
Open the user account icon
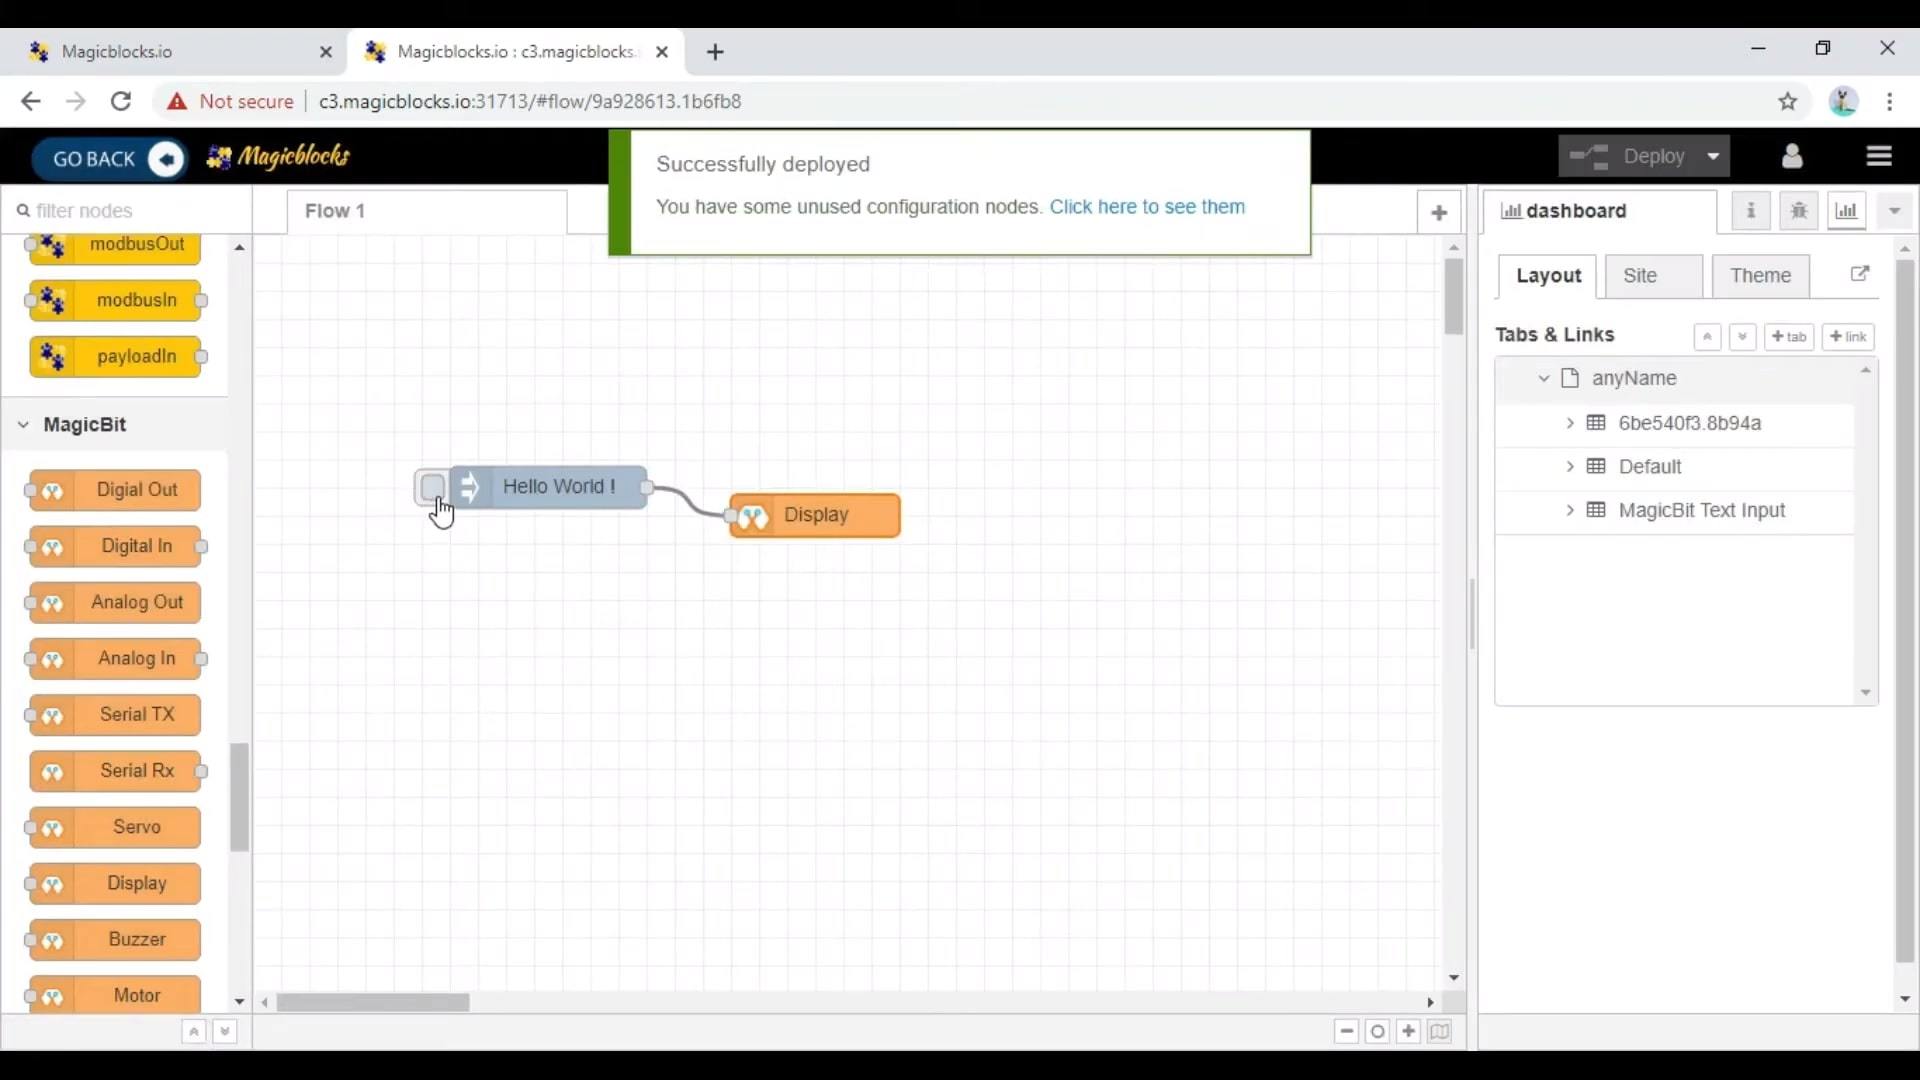point(1792,156)
